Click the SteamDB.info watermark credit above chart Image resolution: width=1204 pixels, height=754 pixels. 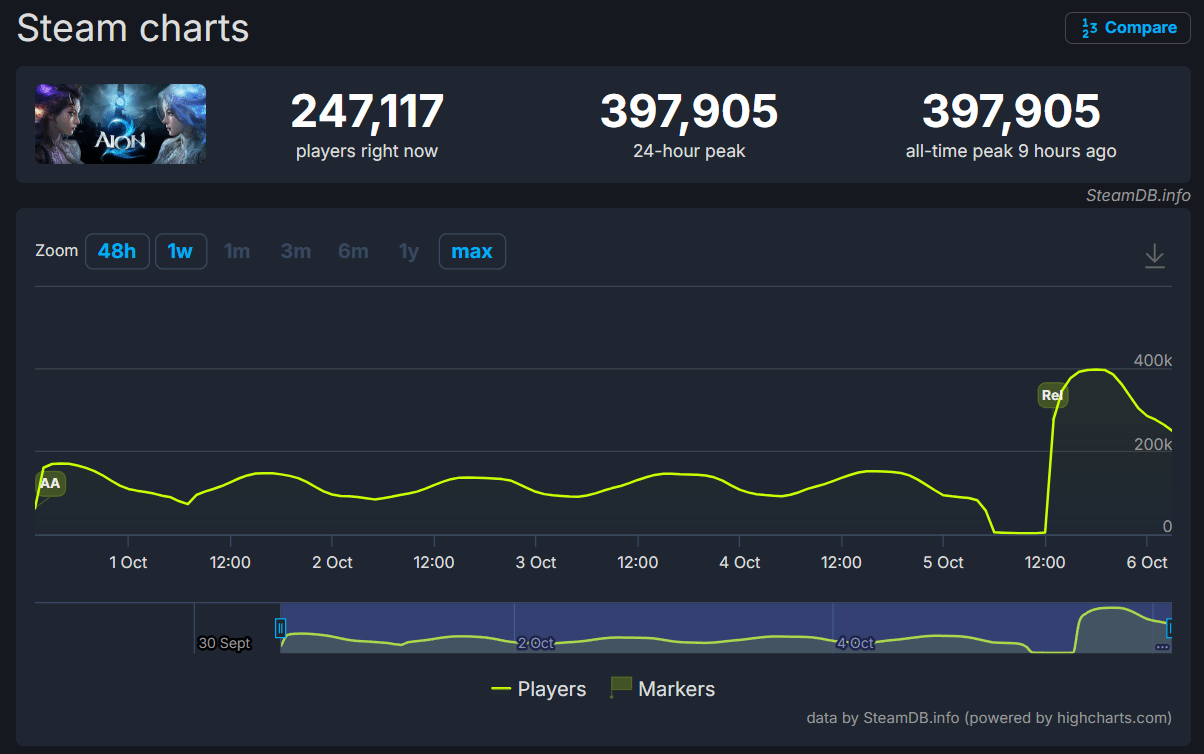point(1138,195)
